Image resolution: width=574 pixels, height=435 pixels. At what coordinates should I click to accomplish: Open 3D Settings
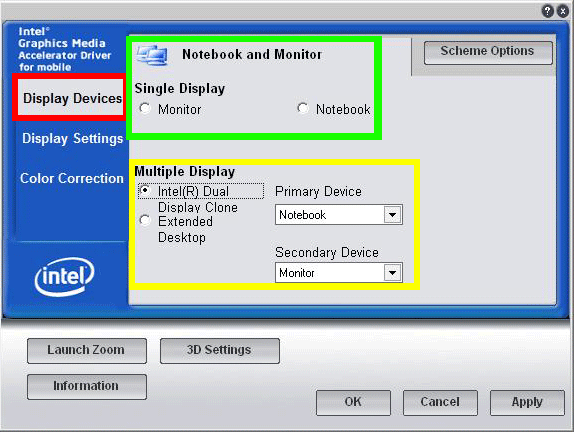[x=220, y=351]
